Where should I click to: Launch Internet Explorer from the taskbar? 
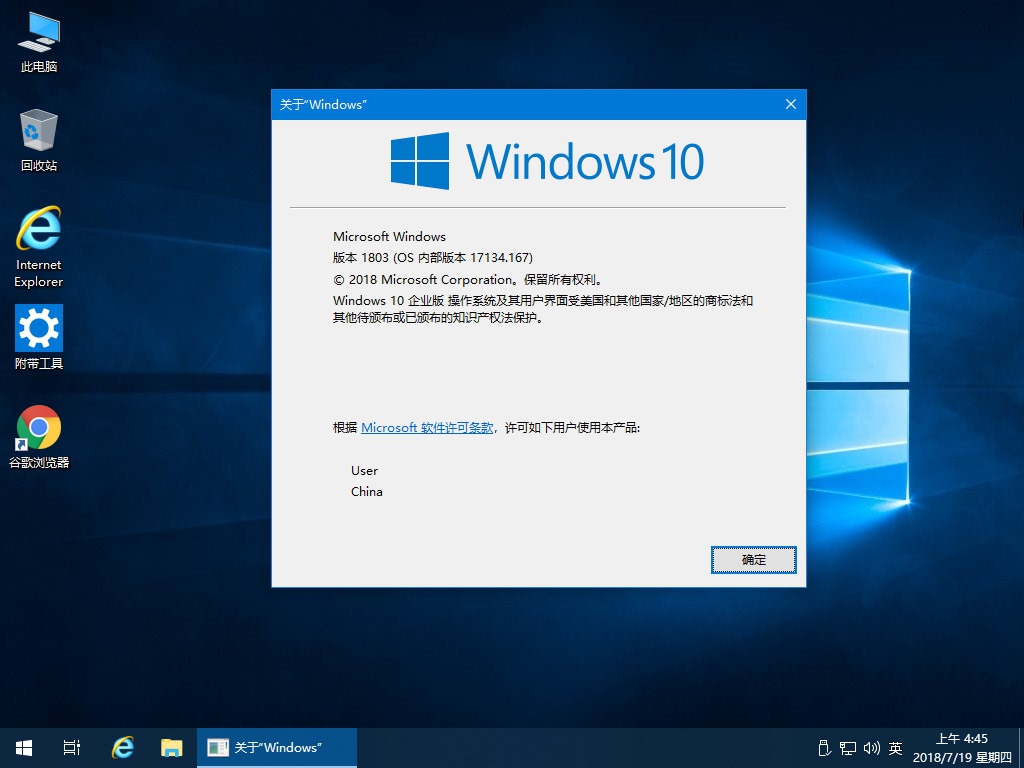pyautogui.click(x=122, y=748)
